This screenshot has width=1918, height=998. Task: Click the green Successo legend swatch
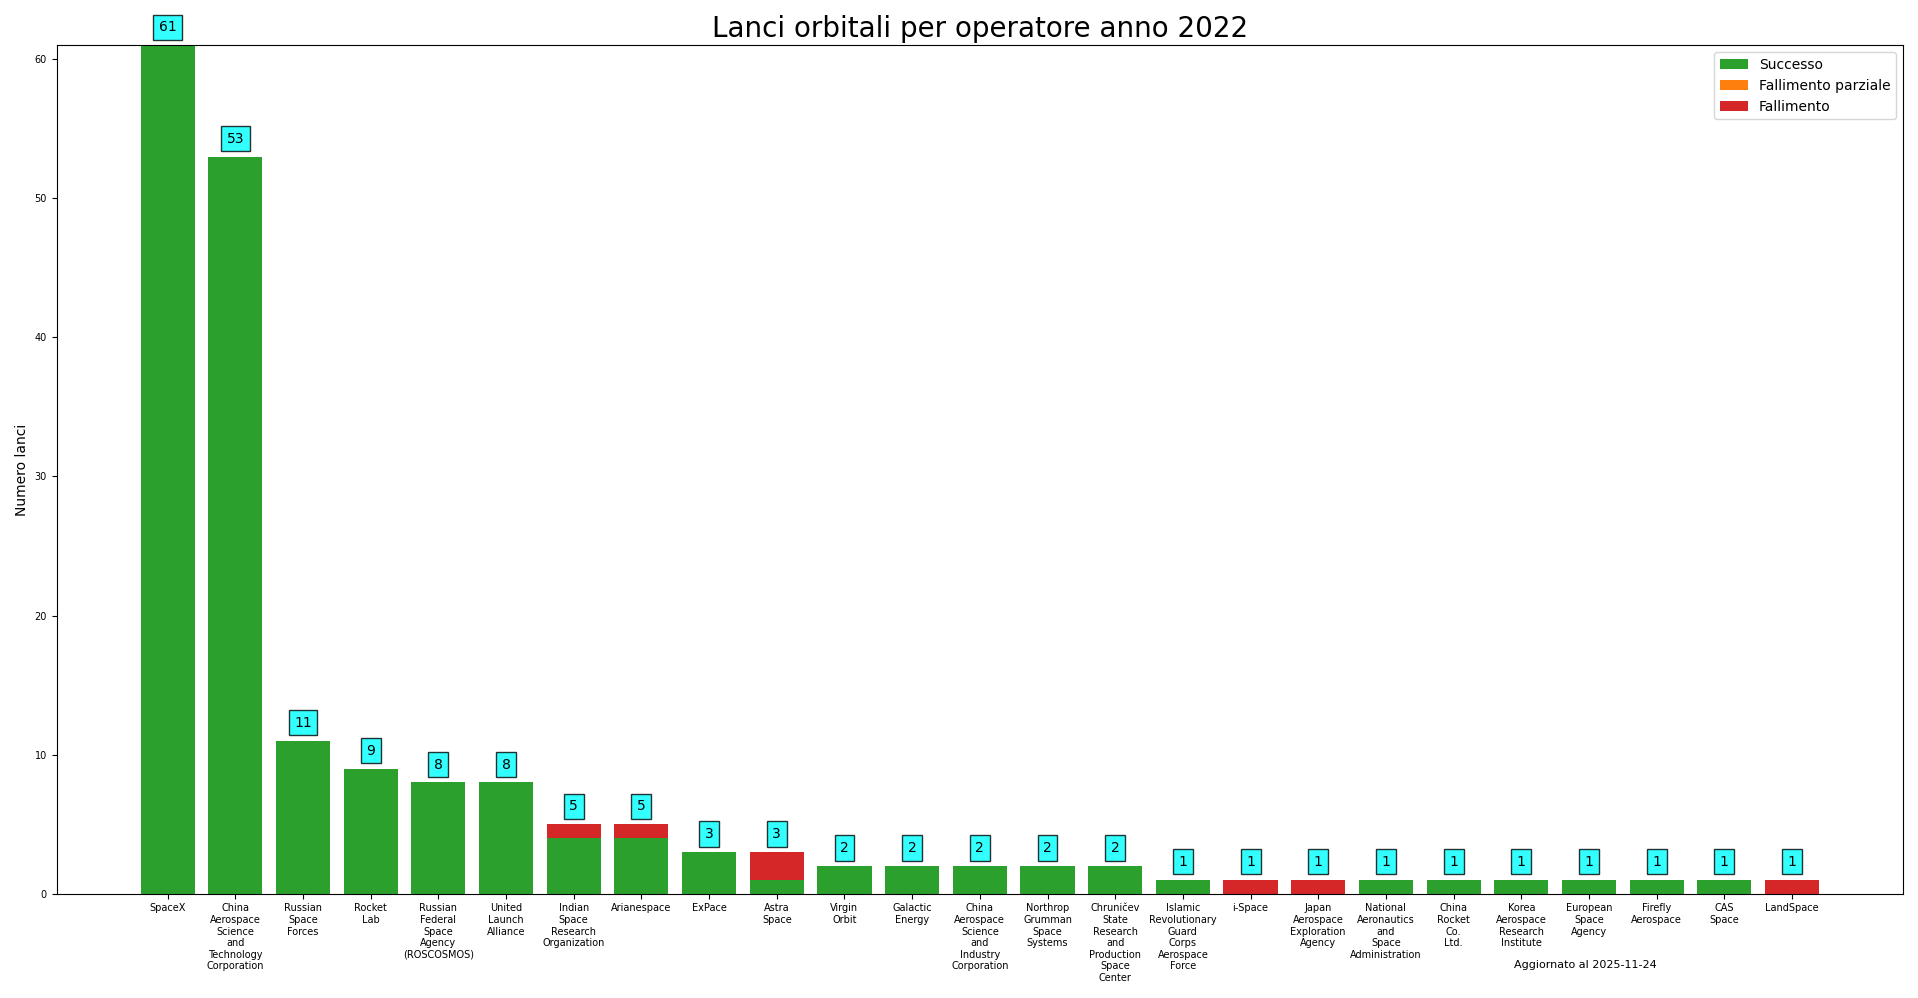coord(1733,64)
